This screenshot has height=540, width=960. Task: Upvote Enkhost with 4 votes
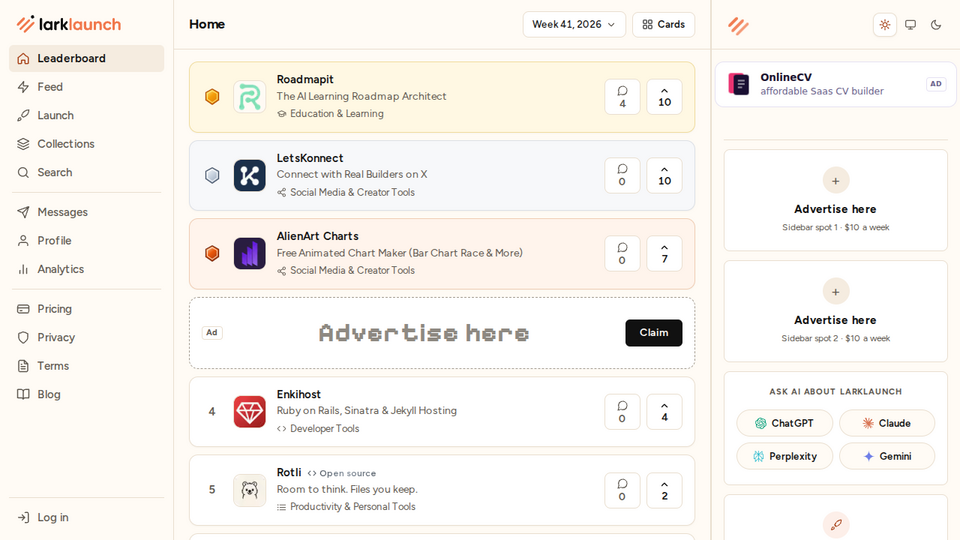(664, 411)
